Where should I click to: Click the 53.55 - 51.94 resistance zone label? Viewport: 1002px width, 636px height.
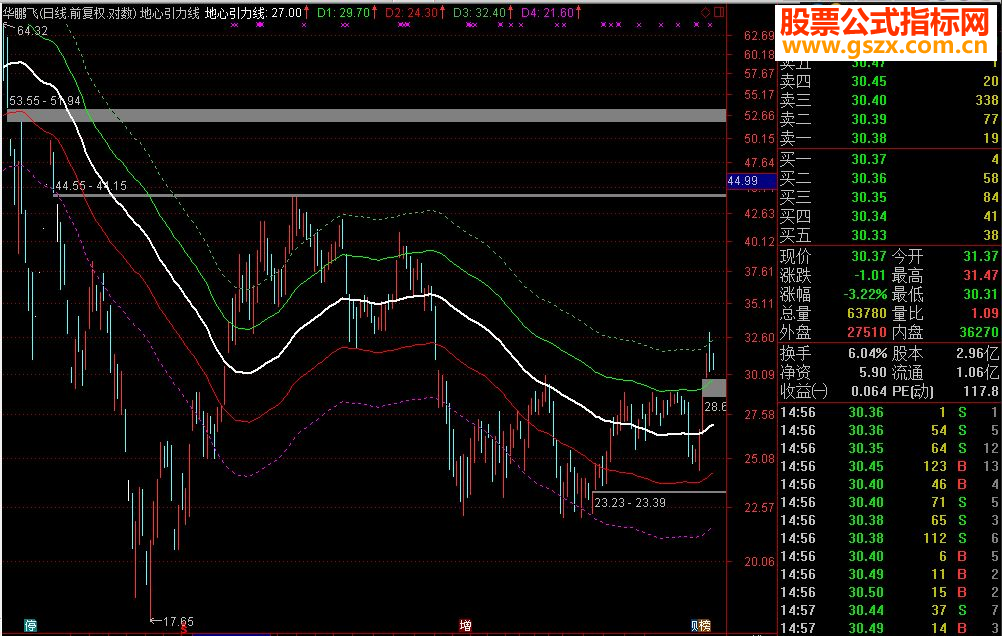click(x=45, y=101)
